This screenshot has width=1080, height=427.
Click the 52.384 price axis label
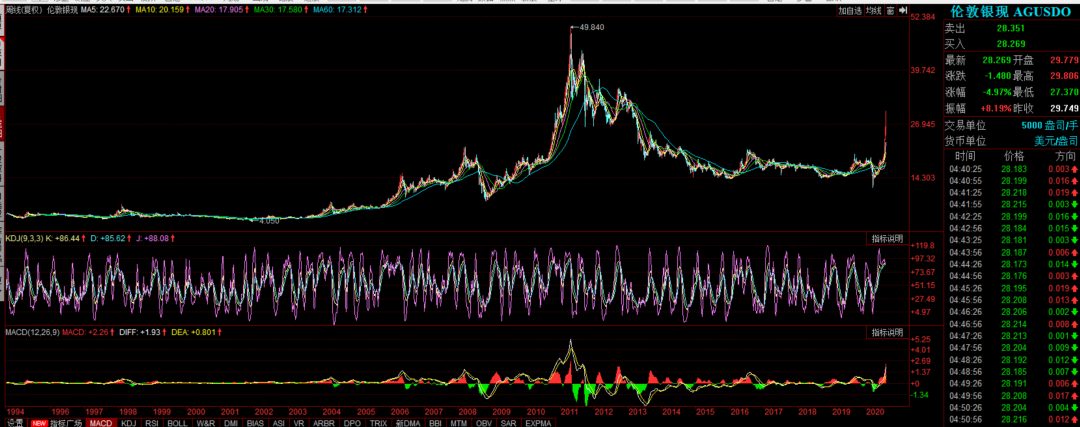click(923, 17)
